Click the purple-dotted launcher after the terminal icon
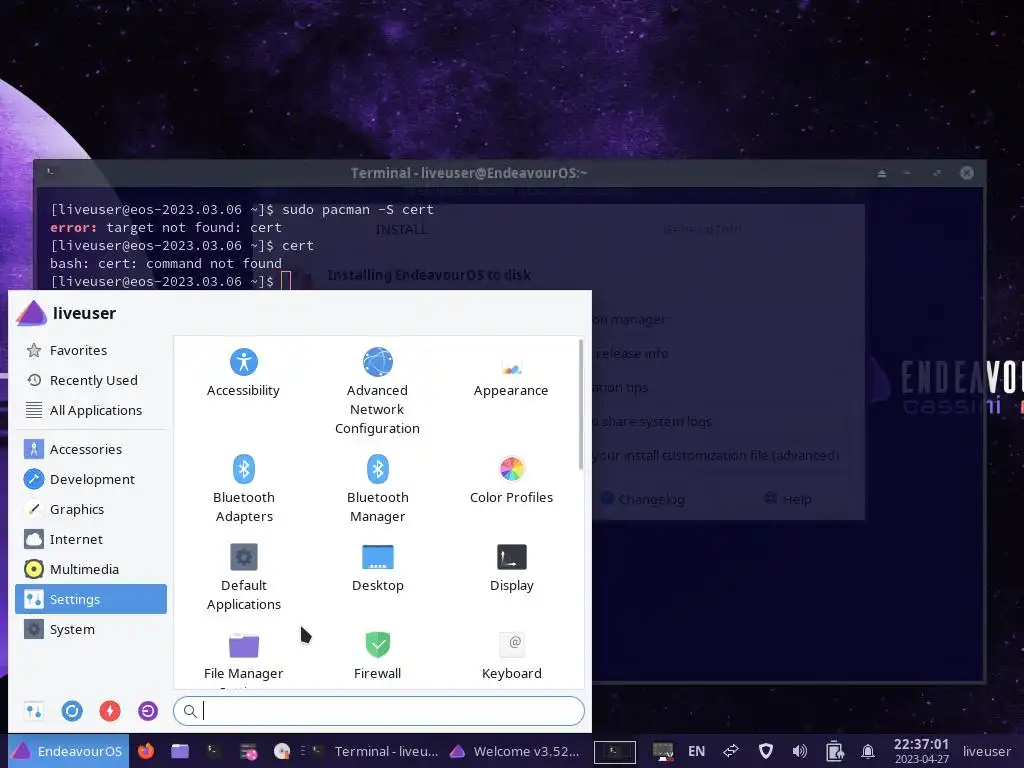The width and height of the screenshot is (1024, 768). point(248,751)
